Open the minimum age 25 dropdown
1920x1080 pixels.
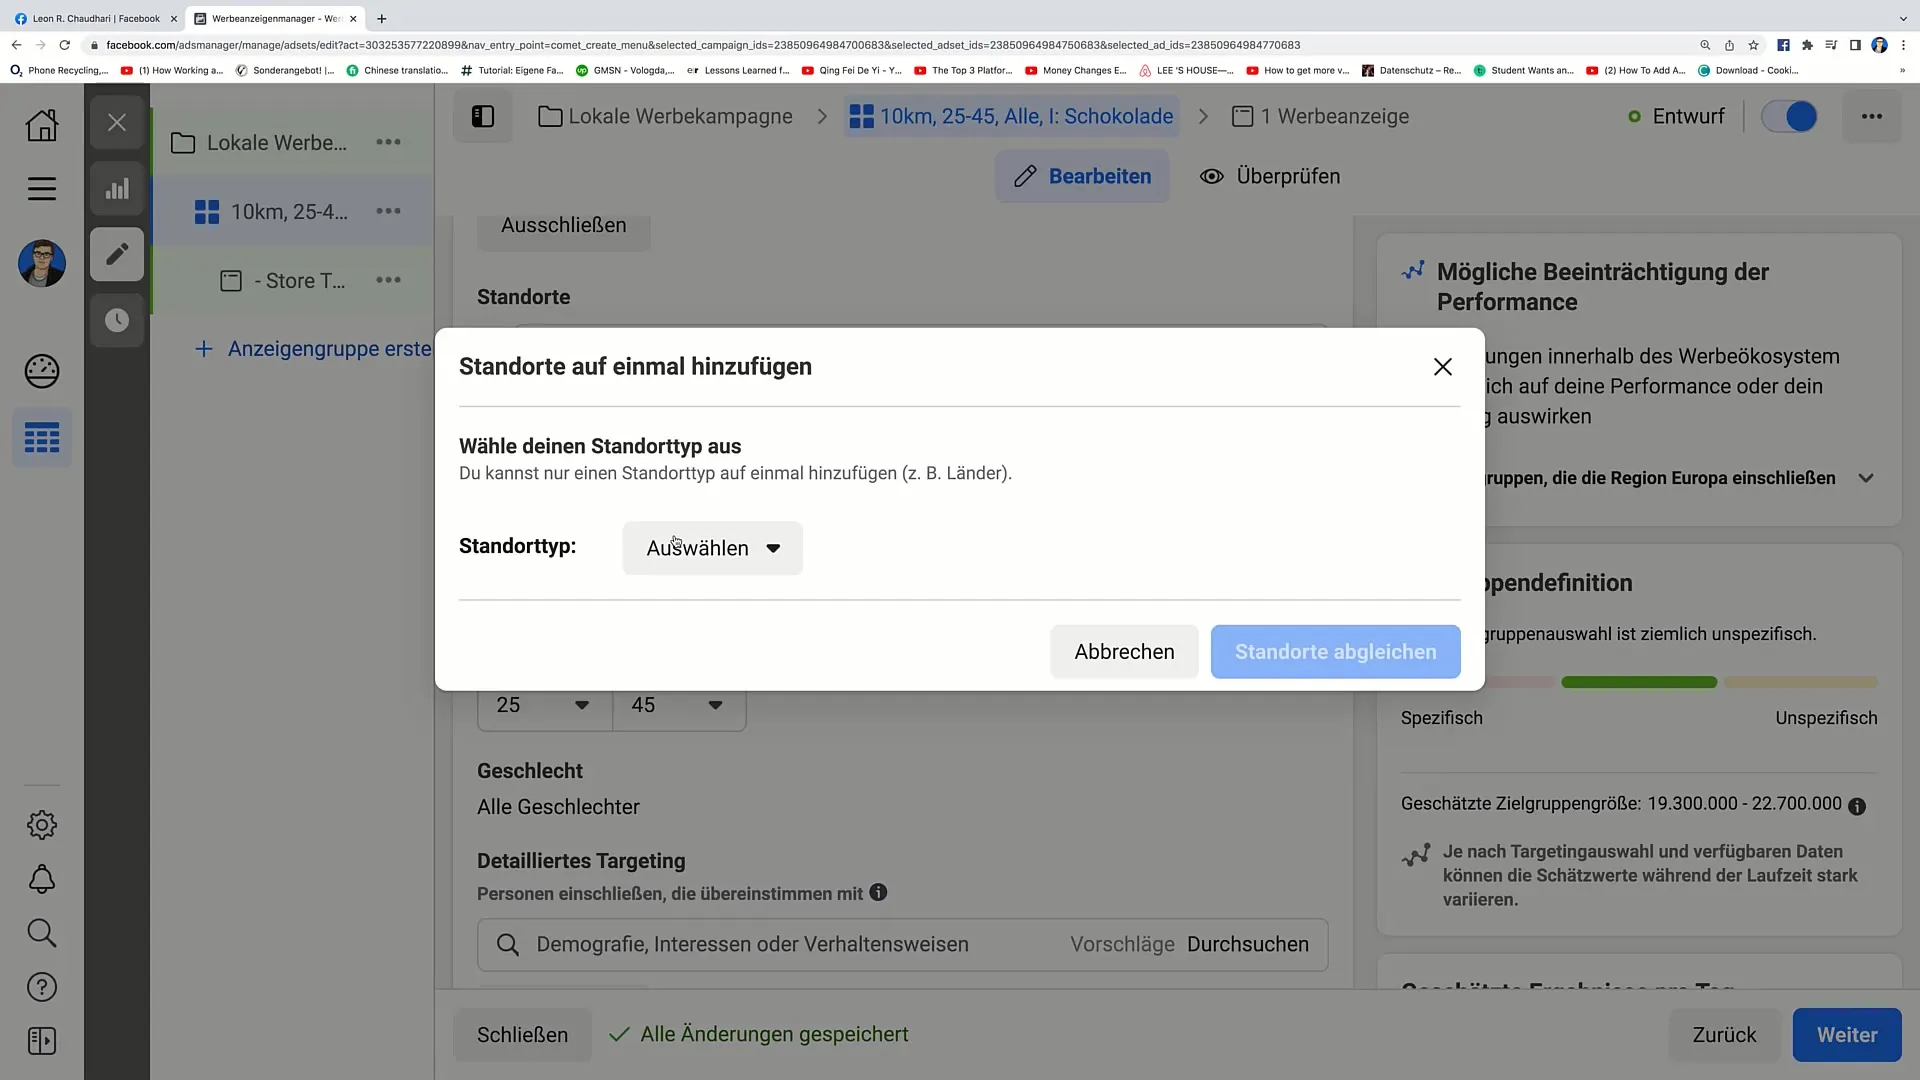coord(544,705)
